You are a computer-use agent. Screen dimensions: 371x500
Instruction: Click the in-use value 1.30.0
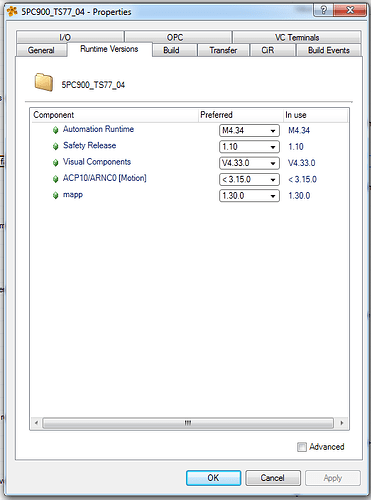(x=299, y=196)
